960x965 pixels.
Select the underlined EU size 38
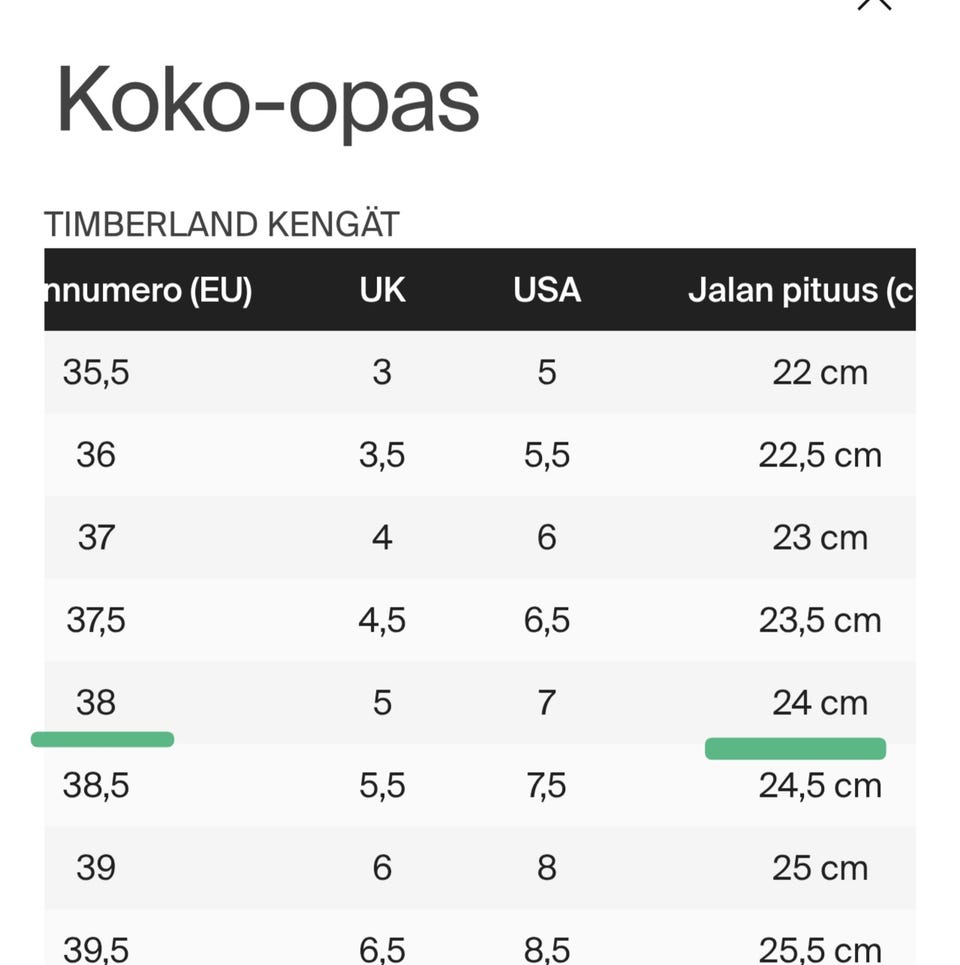(x=96, y=703)
